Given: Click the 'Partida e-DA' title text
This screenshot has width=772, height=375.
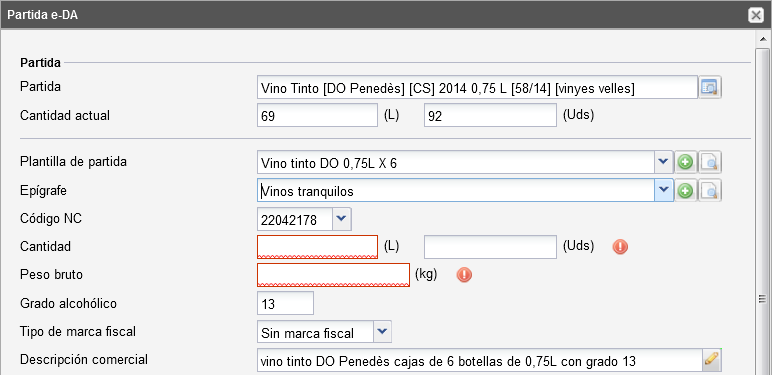Looking at the screenshot, I should [43, 15].
